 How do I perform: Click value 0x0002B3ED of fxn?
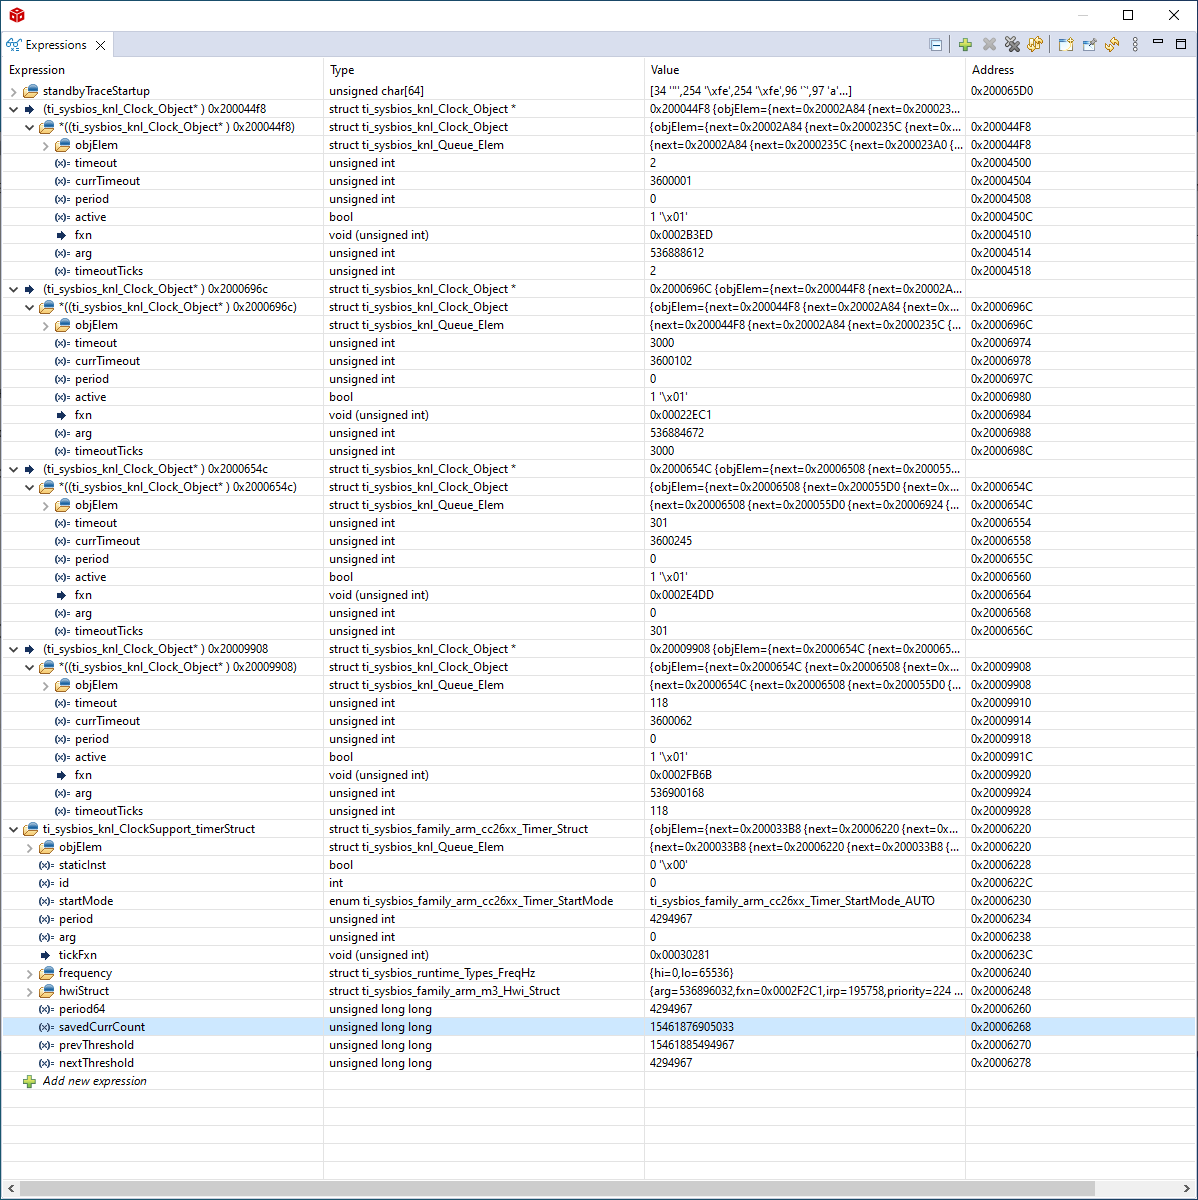(681, 235)
